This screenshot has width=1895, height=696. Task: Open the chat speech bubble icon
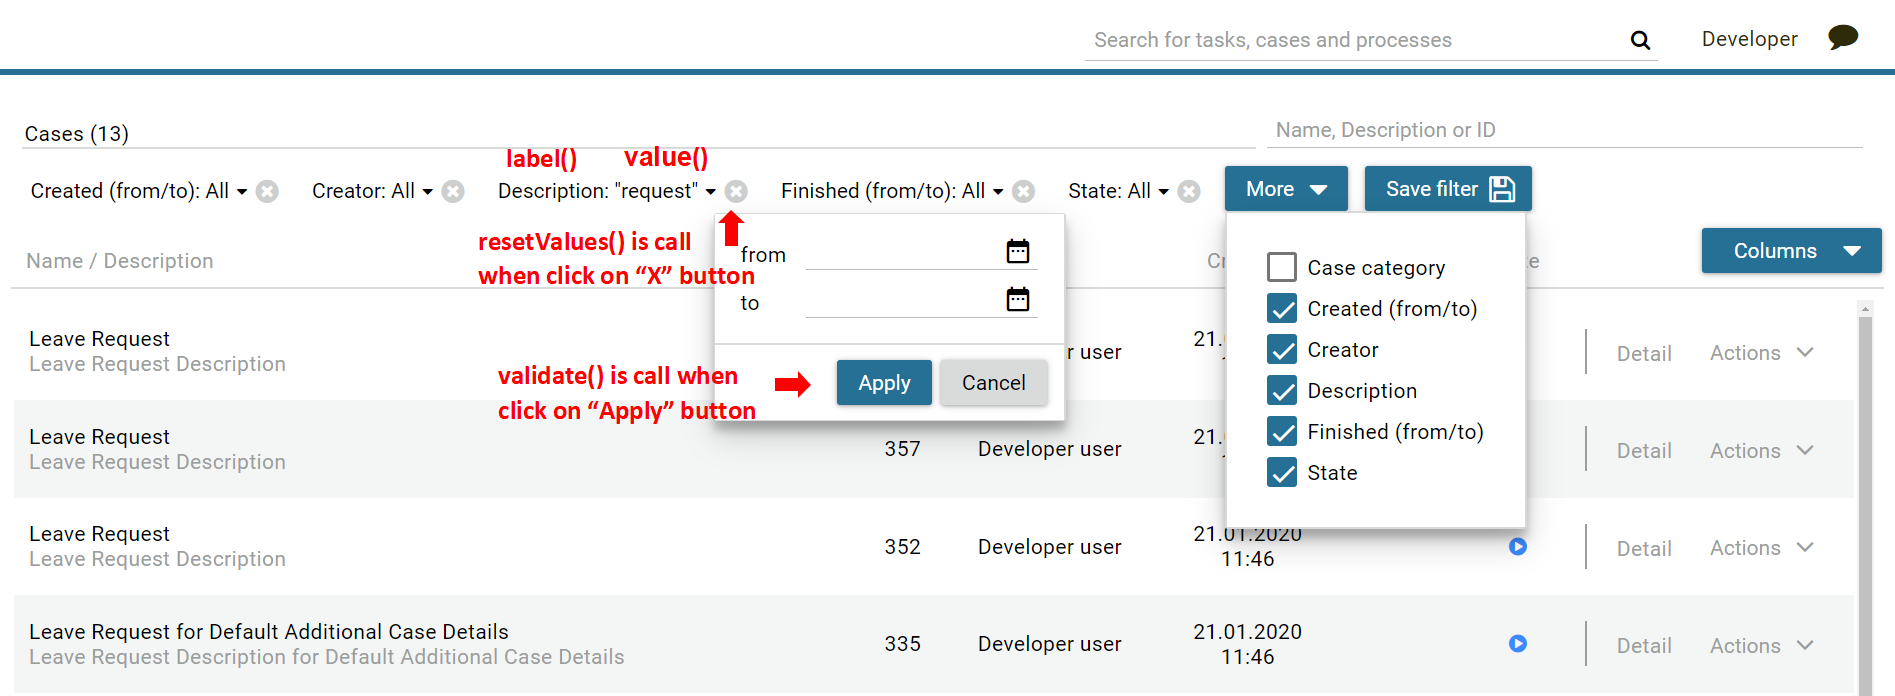point(1842,38)
